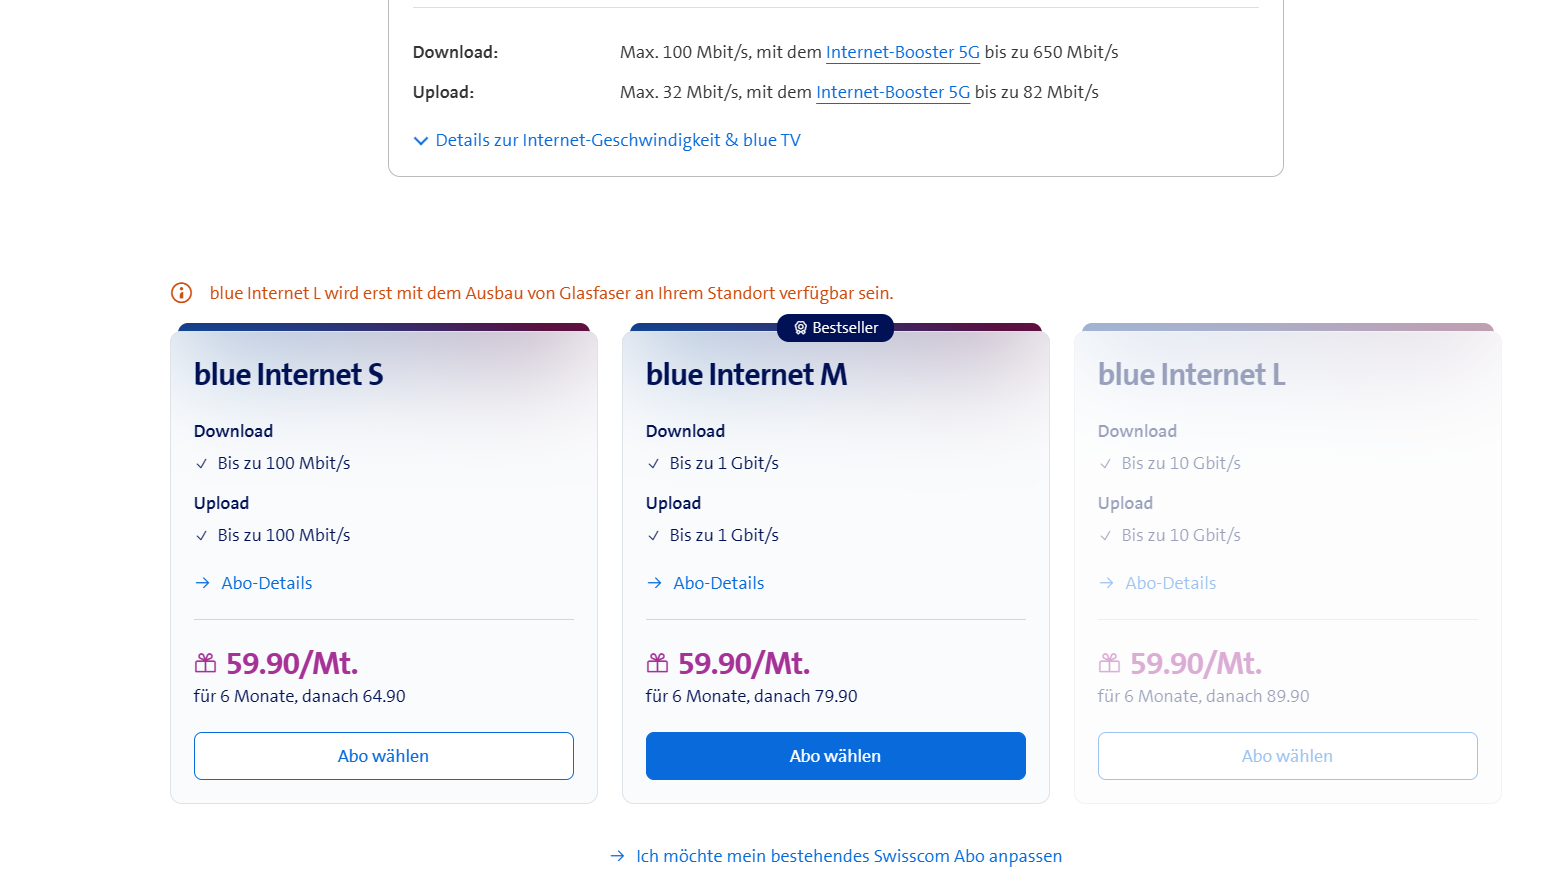Viewport: 1555px width, 870px height.
Task: Expand Details zur Internet-Geschwindigkeit & blue TV
Action: (x=617, y=140)
